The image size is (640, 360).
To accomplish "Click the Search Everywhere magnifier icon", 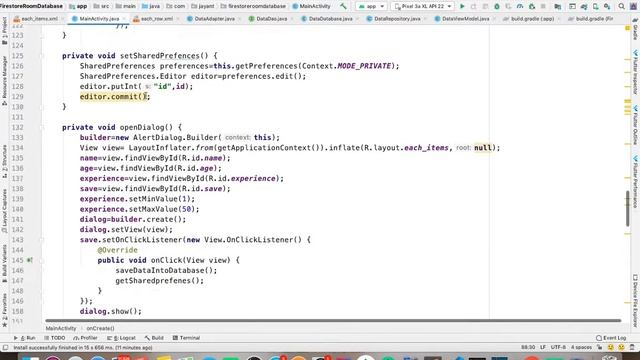I will [x=621, y=7].
